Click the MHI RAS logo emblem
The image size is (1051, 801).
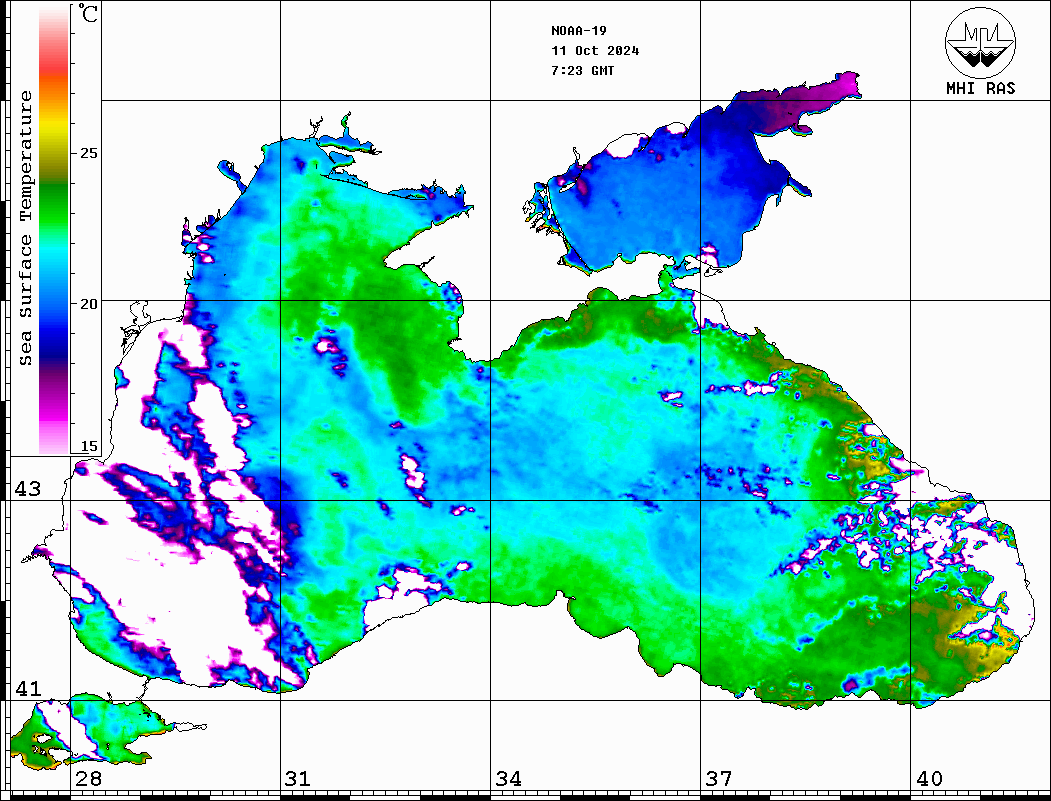980,42
